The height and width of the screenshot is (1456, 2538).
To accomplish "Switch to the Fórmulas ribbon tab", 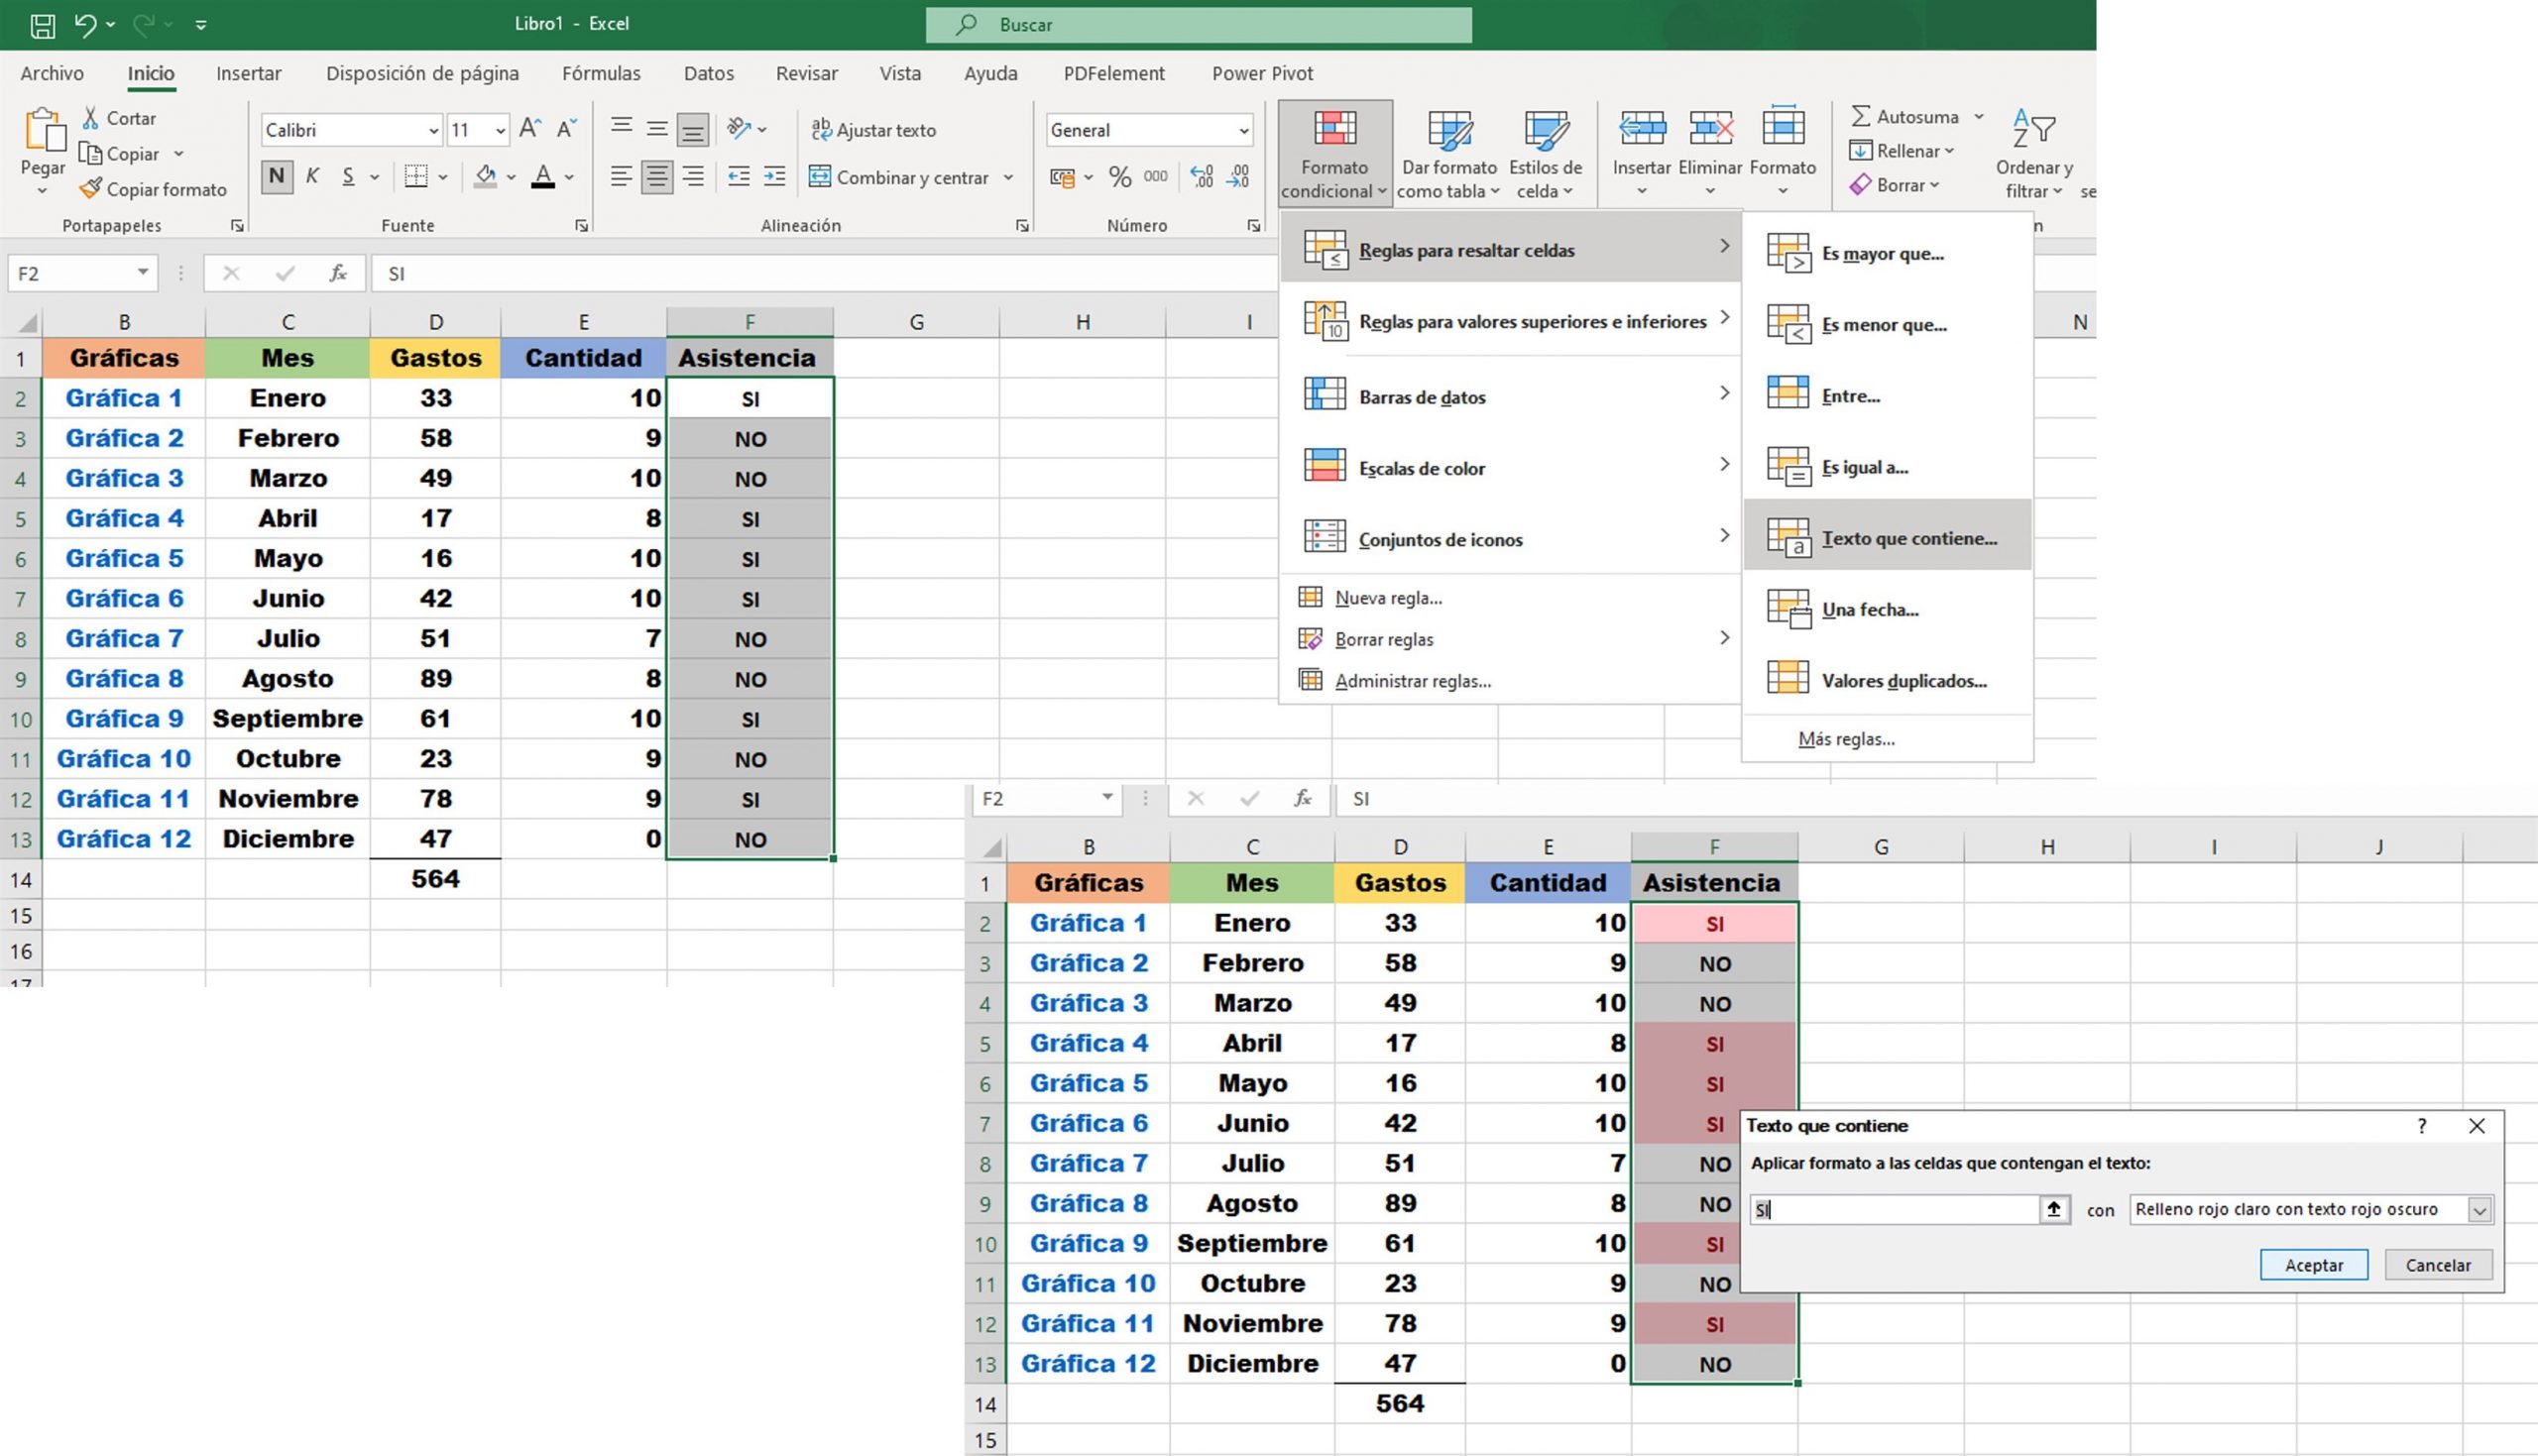I will (x=601, y=73).
